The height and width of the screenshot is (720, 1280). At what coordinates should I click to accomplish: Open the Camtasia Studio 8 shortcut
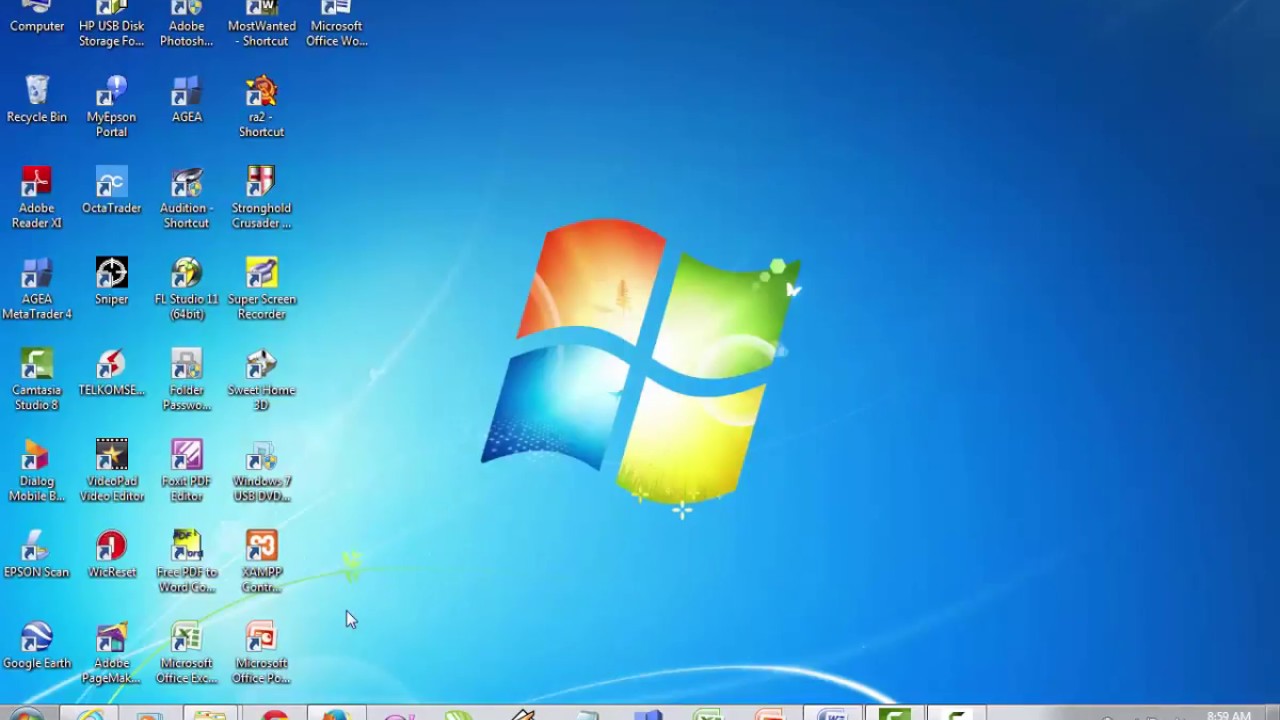[x=37, y=379]
